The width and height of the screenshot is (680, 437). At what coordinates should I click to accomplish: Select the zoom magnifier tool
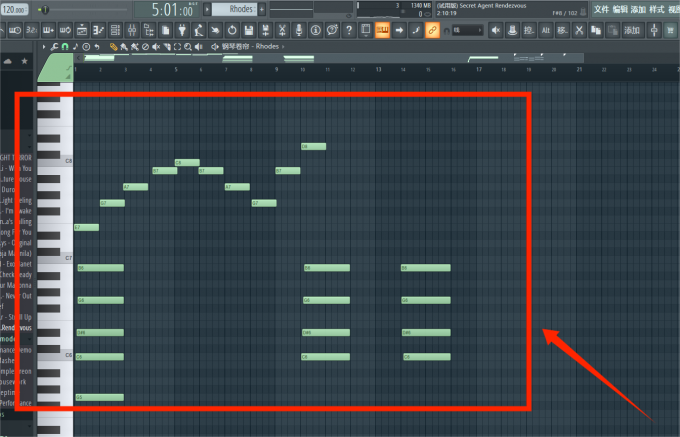click(188, 46)
